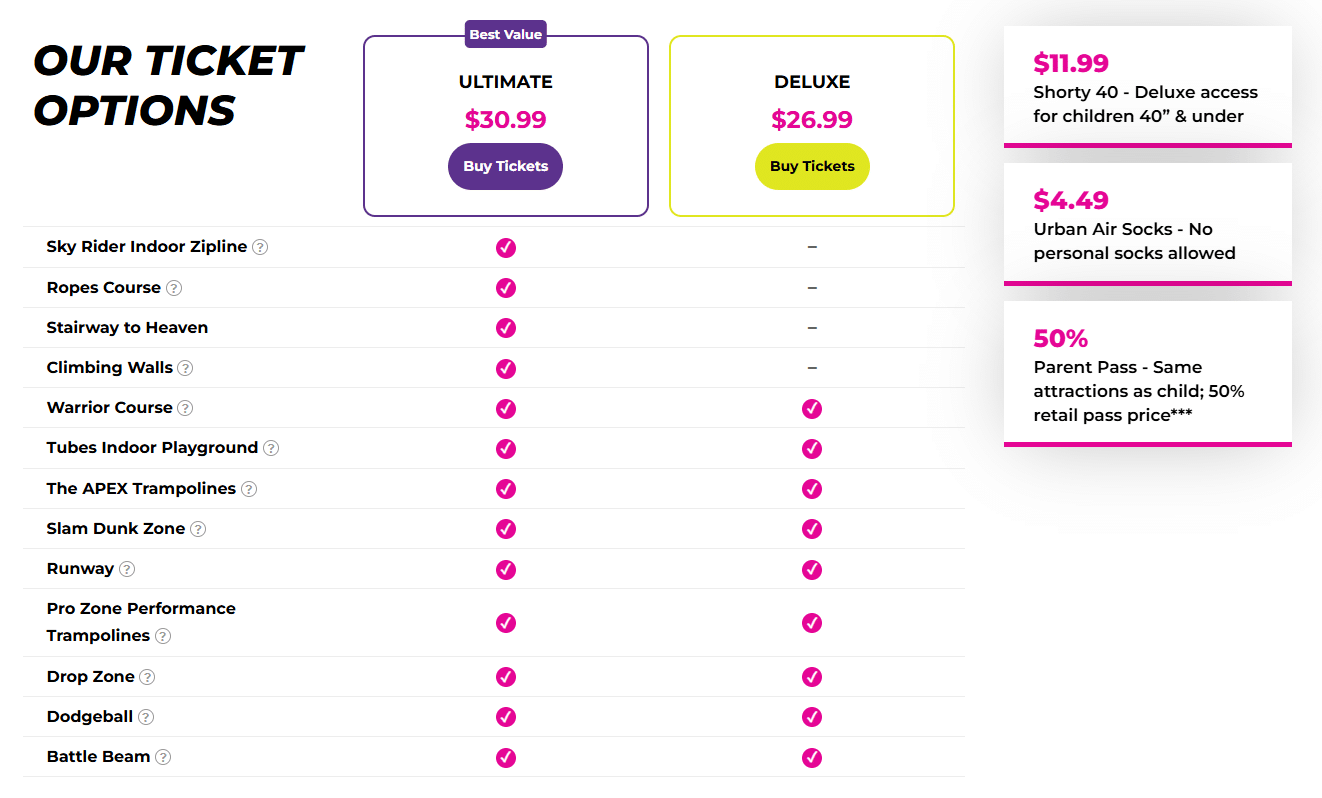Buy Tickets for the Ultimate package
Viewport: 1322px width, 798px height.
(x=505, y=166)
